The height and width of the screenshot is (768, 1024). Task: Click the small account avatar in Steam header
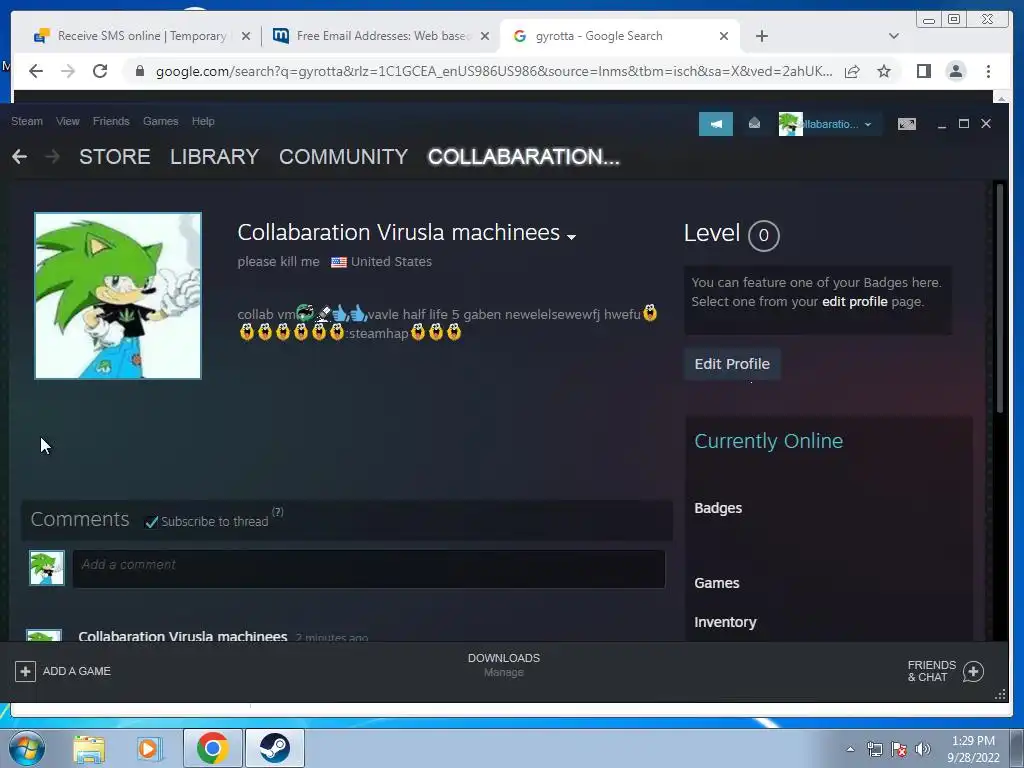(790, 124)
